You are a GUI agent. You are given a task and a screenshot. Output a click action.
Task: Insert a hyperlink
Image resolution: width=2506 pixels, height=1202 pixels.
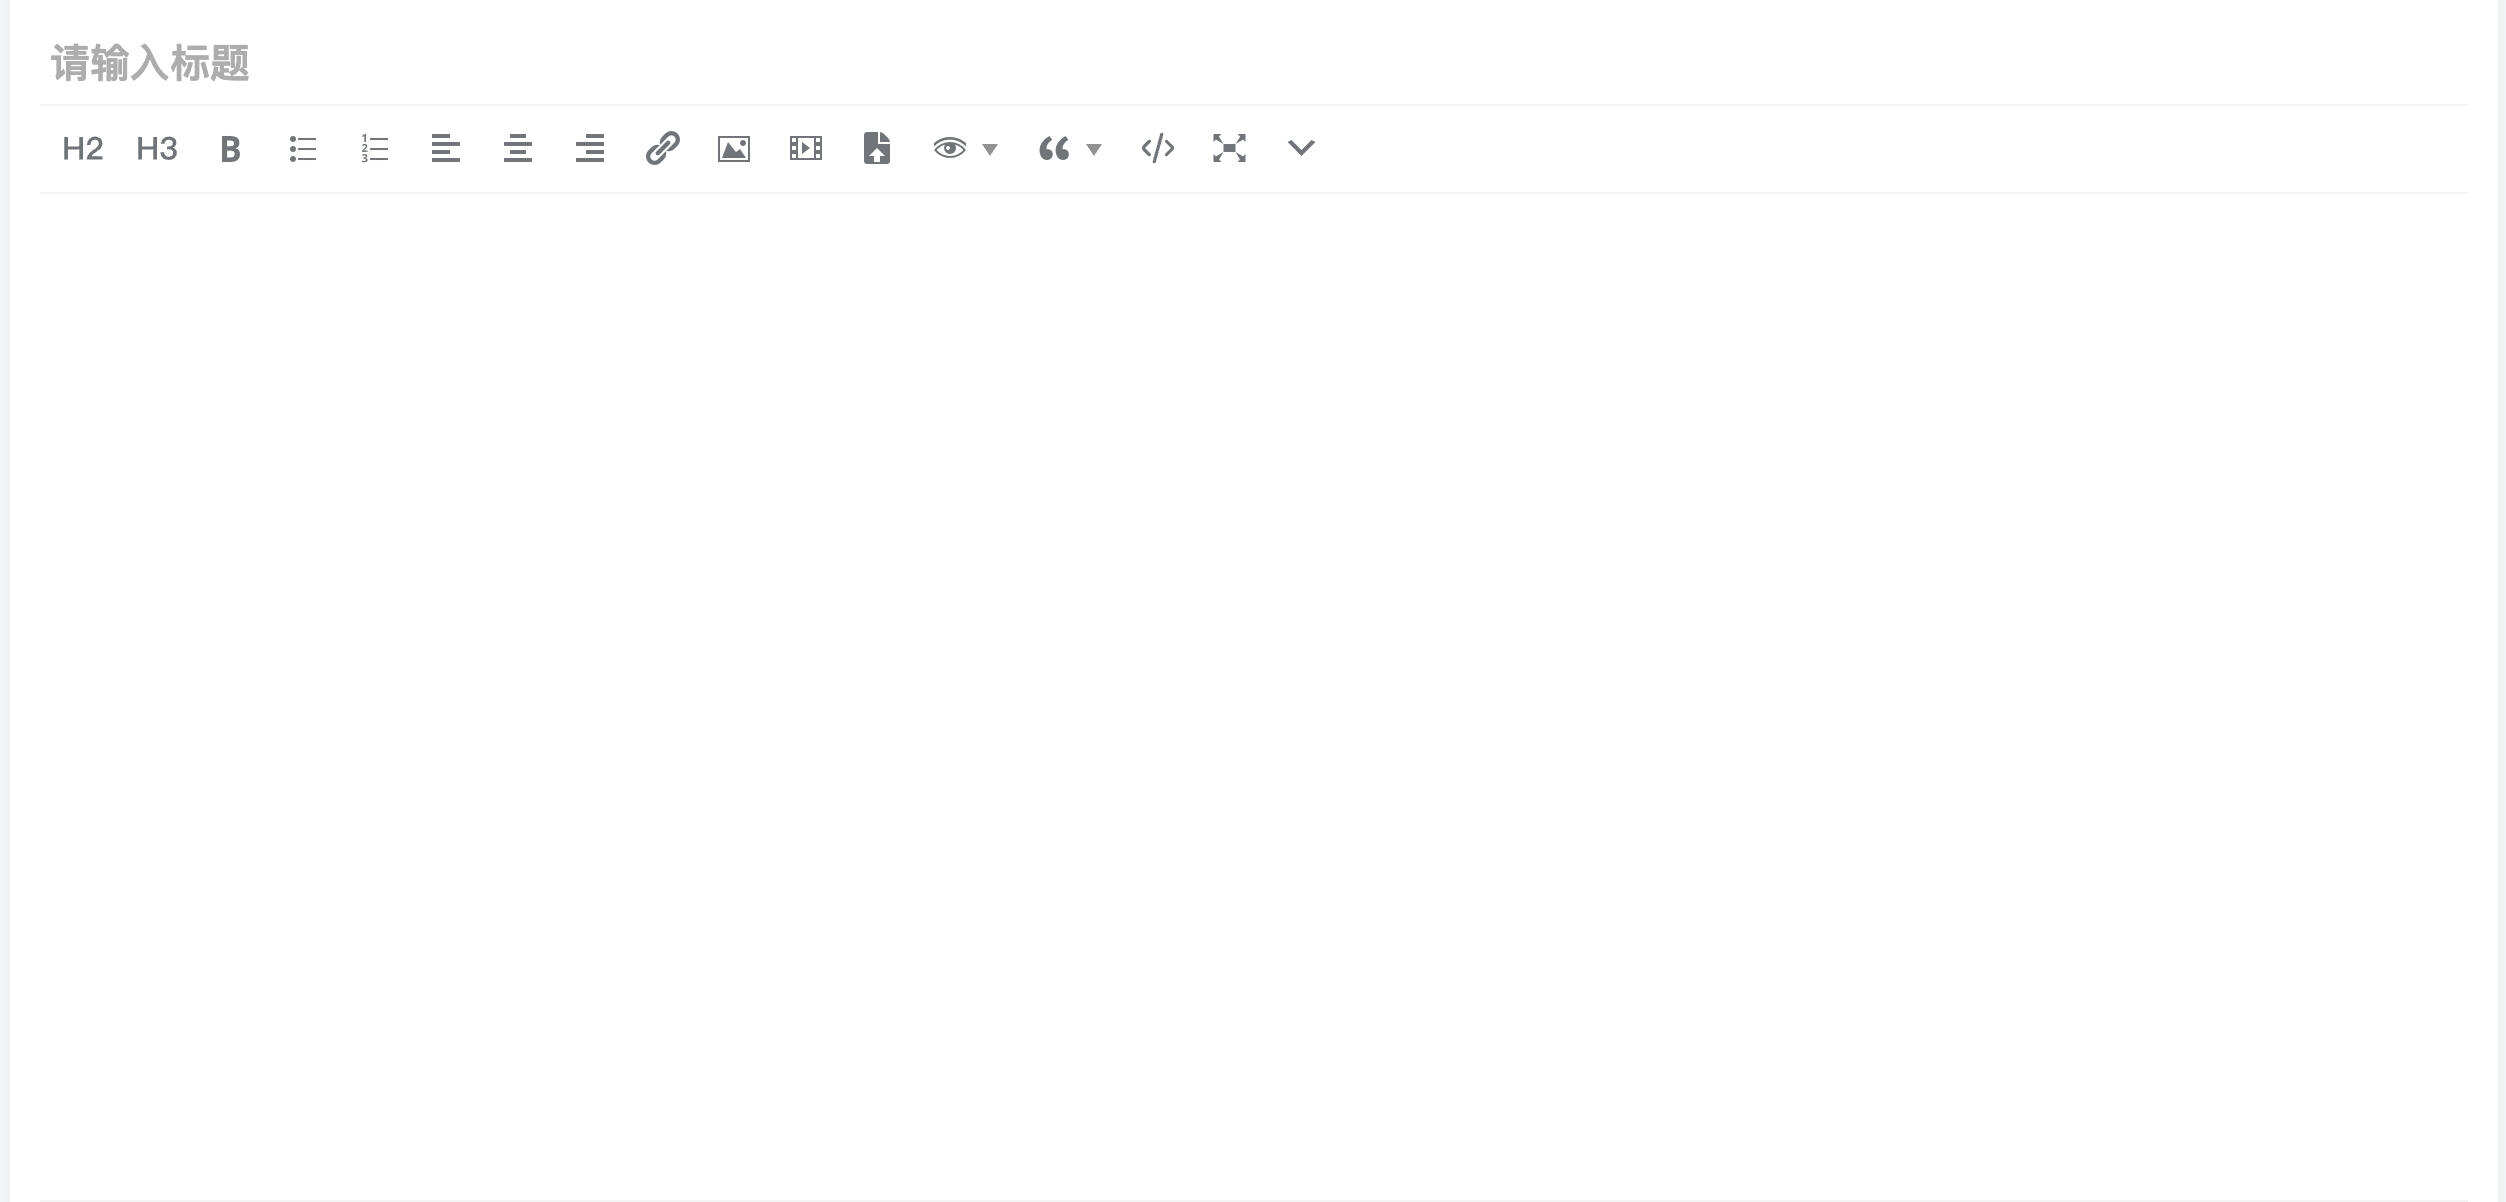pyautogui.click(x=662, y=149)
